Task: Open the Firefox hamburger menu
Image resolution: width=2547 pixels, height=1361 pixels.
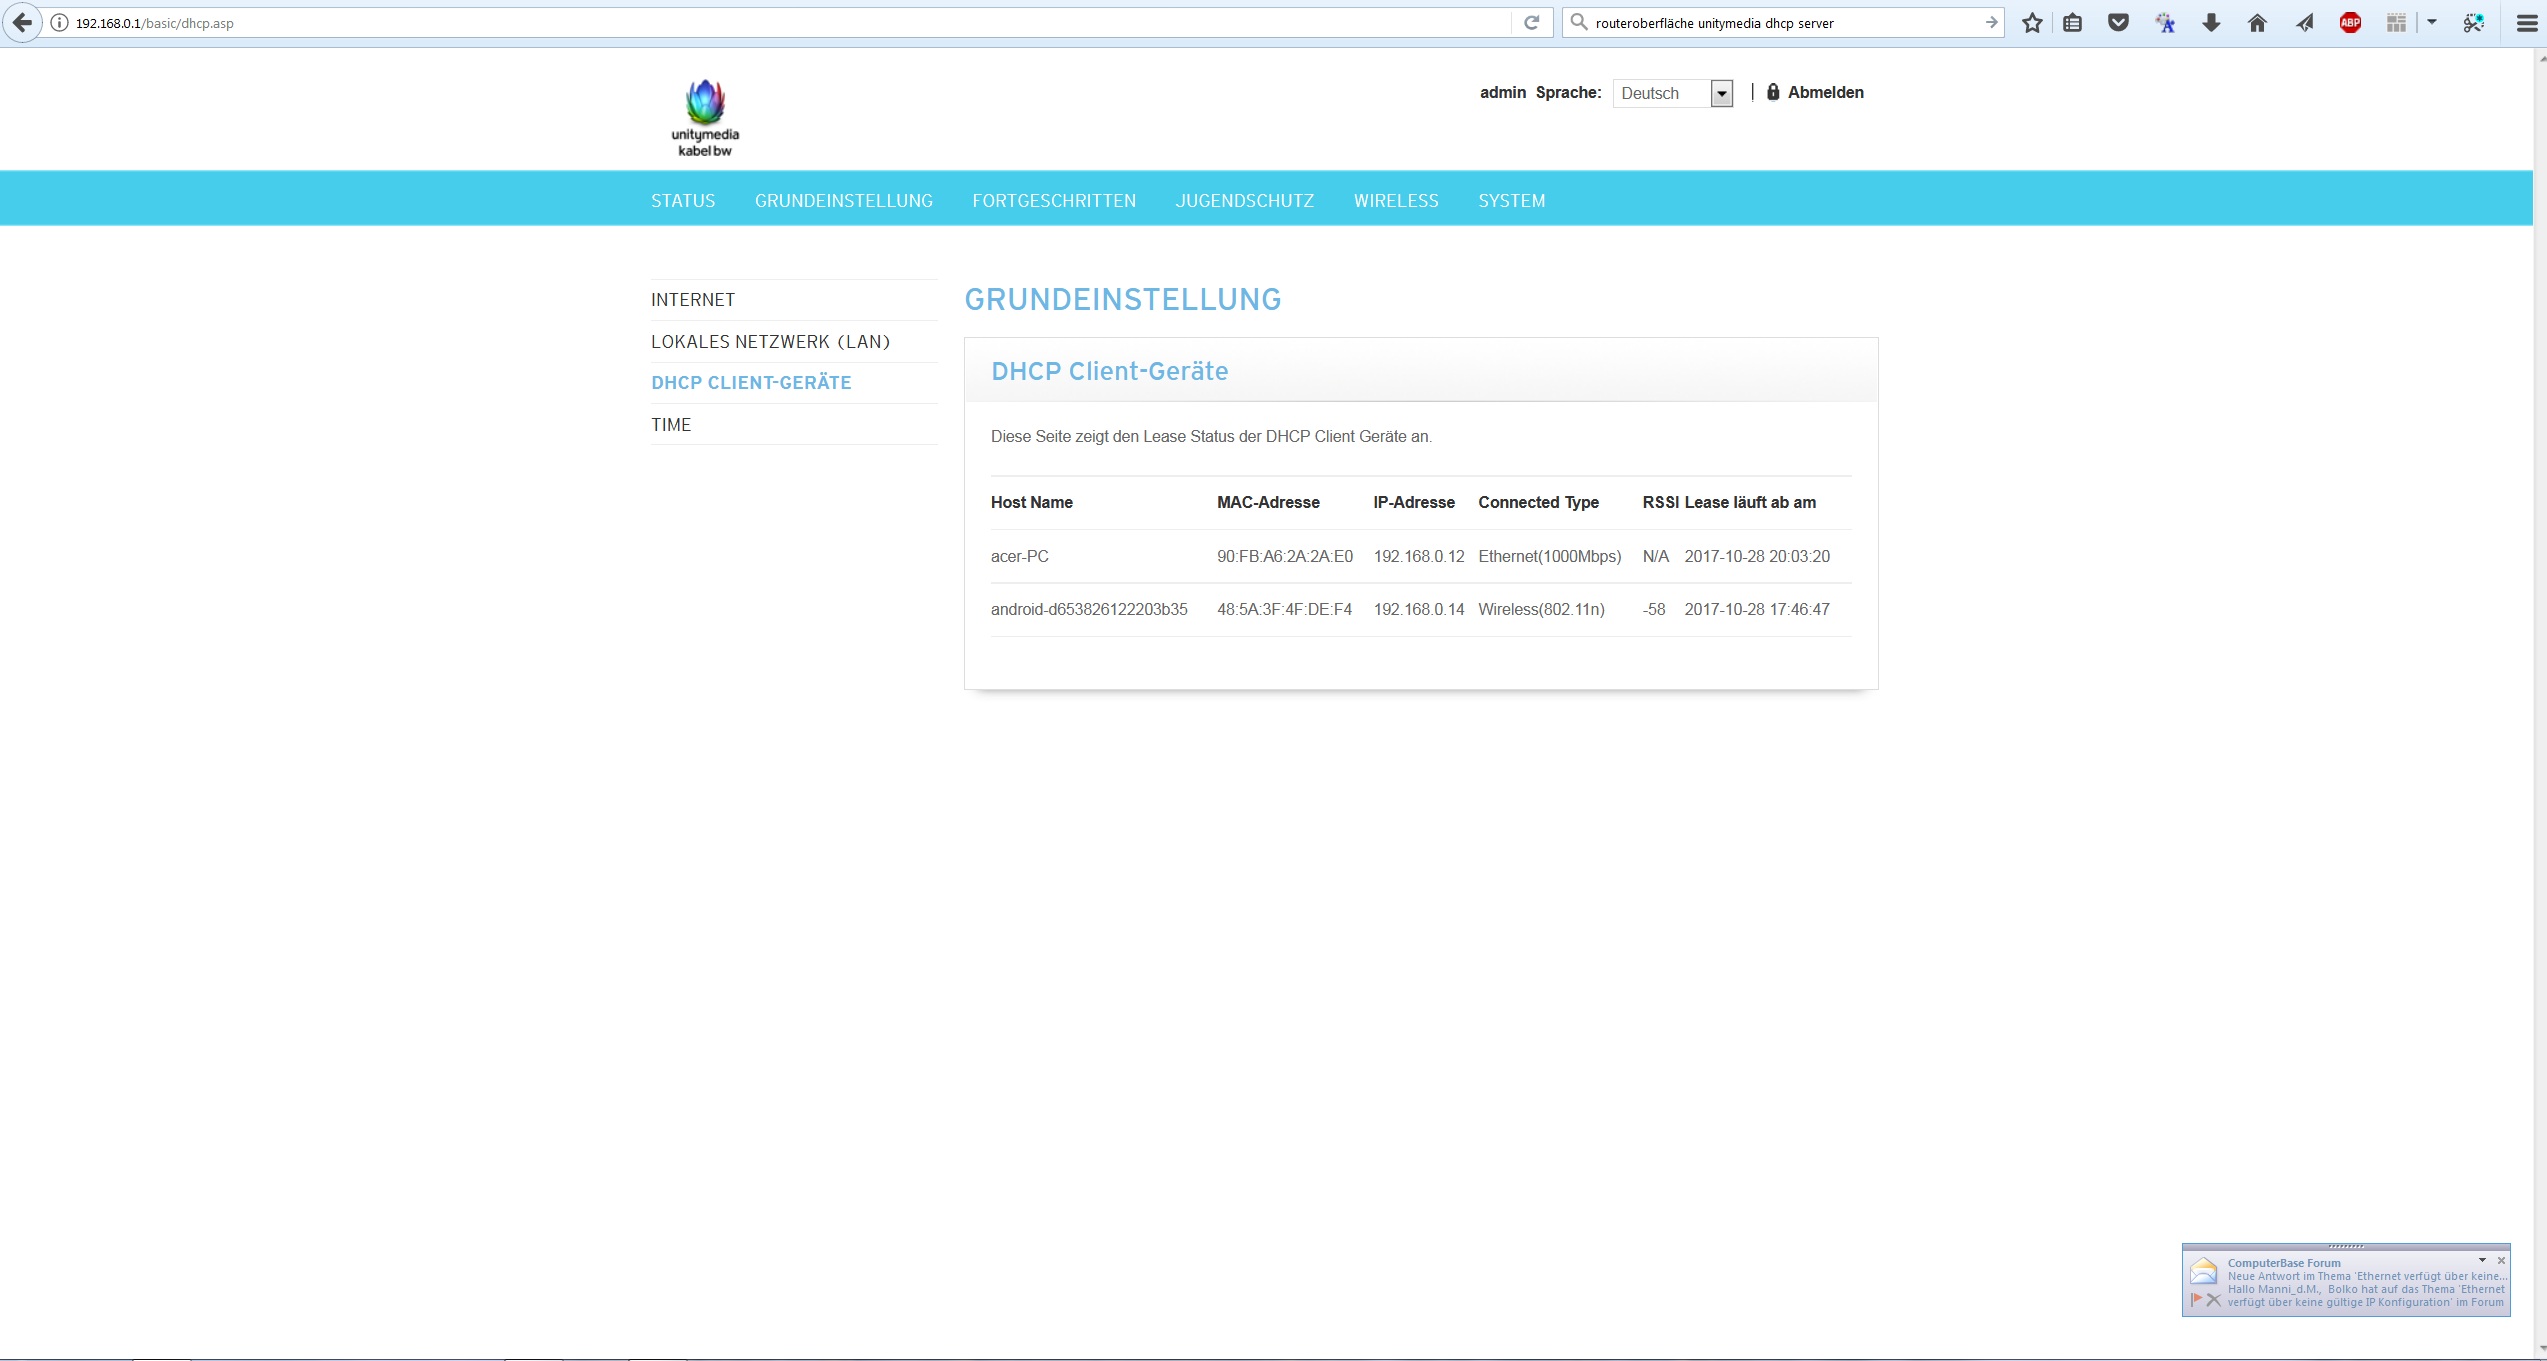Action: [x=2526, y=23]
